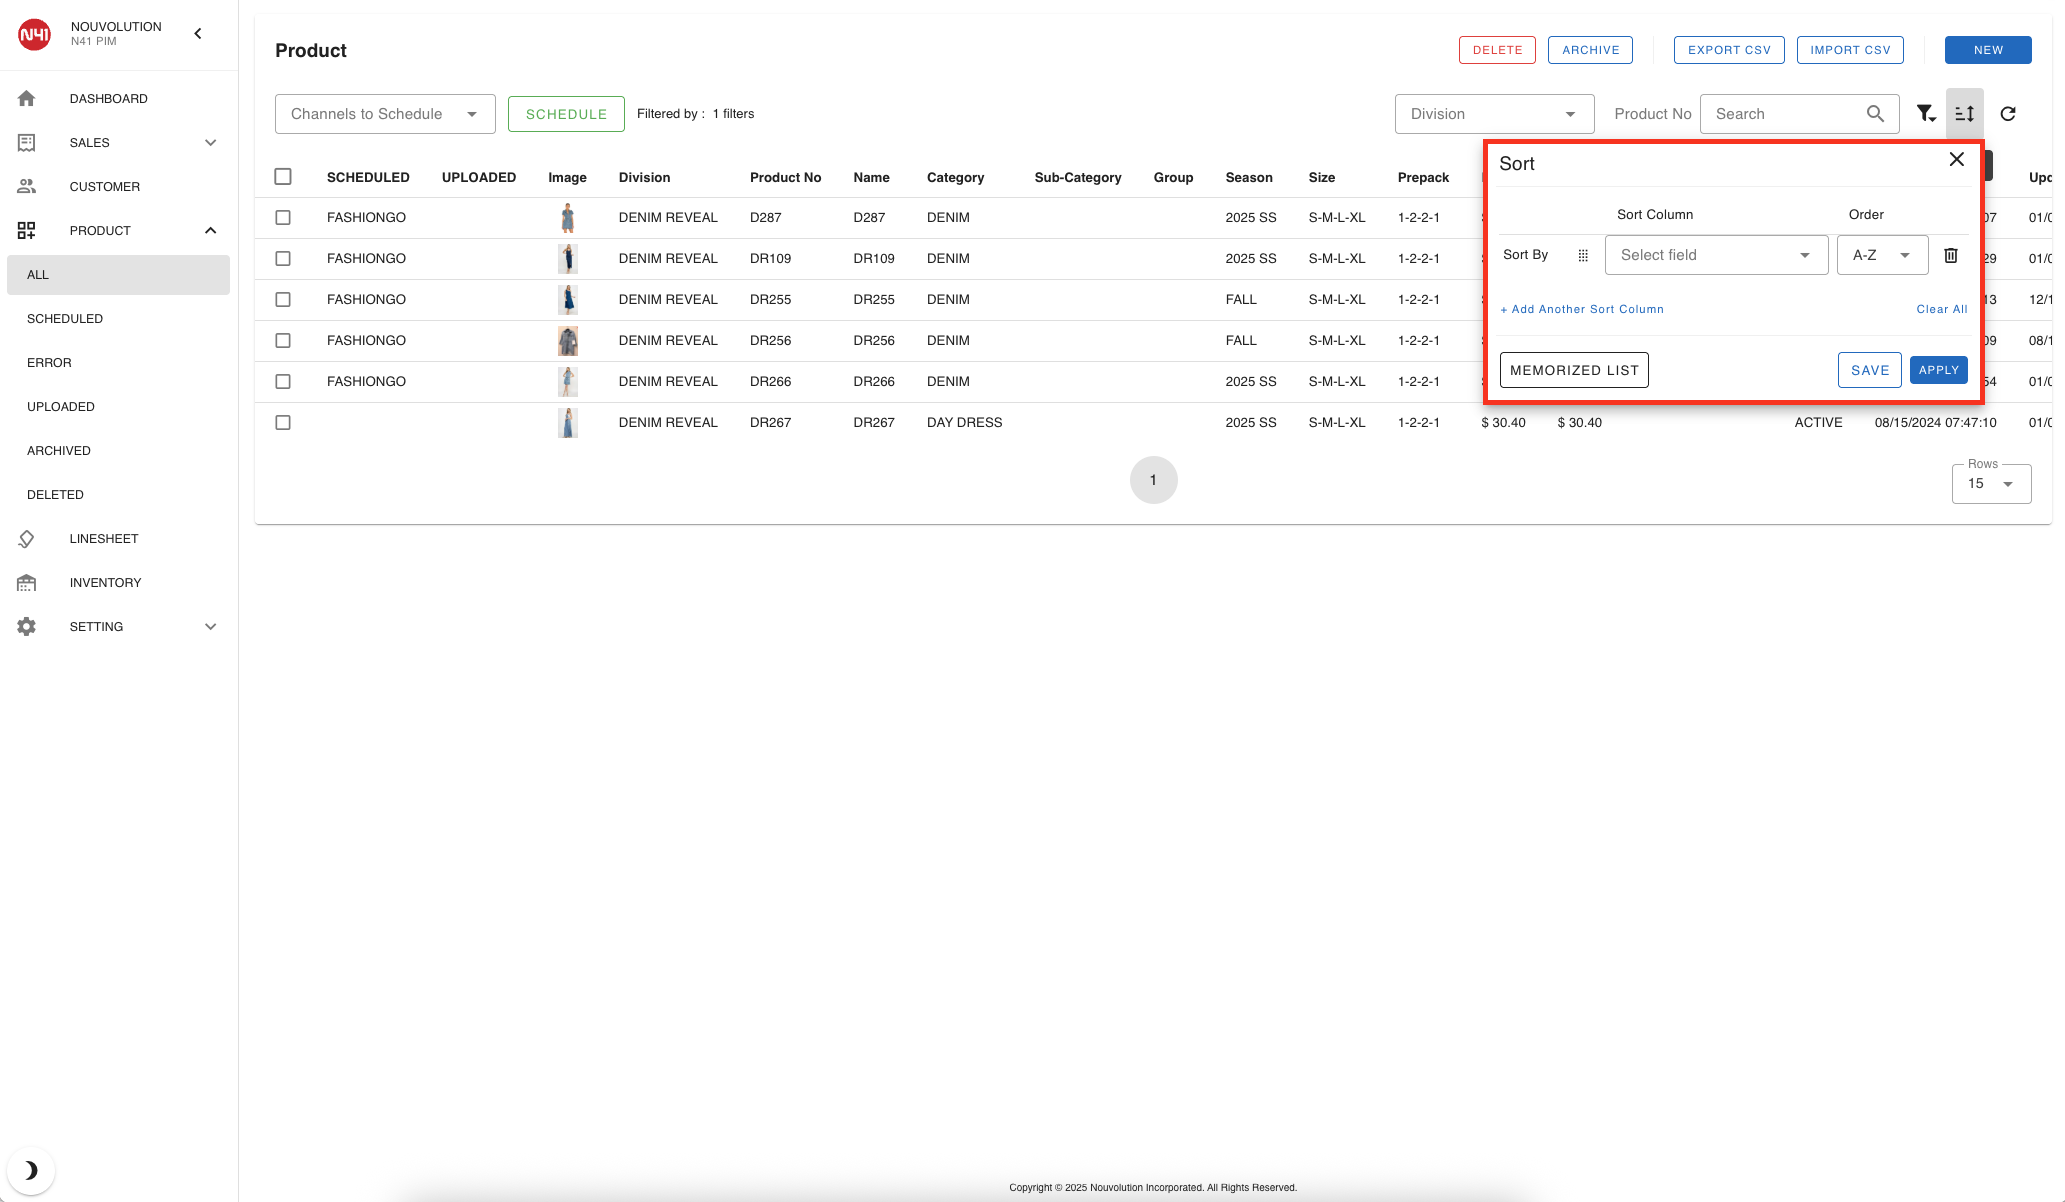Click the search magnifier icon
The width and height of the screenshot is (2065, 1202).
1875,114
